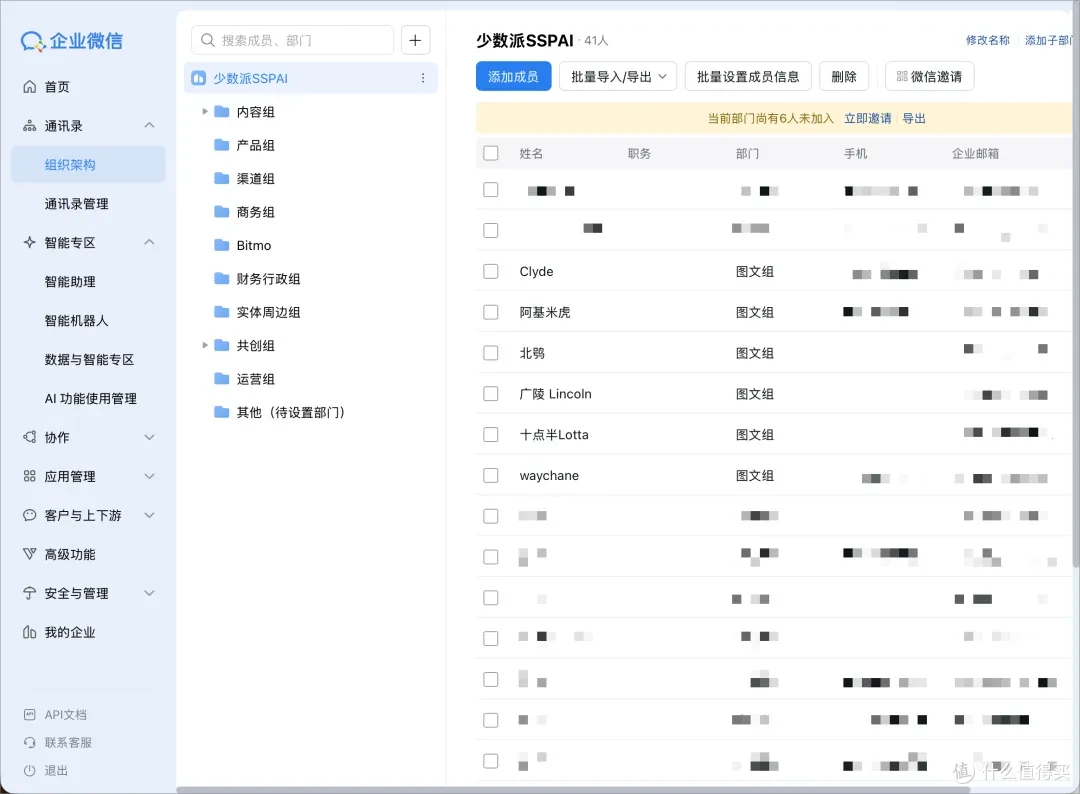Image resolution: width=1080 pixels, height=794 pixels.
Task: Expand the 内容组 tree arrow
Action: 205,111
